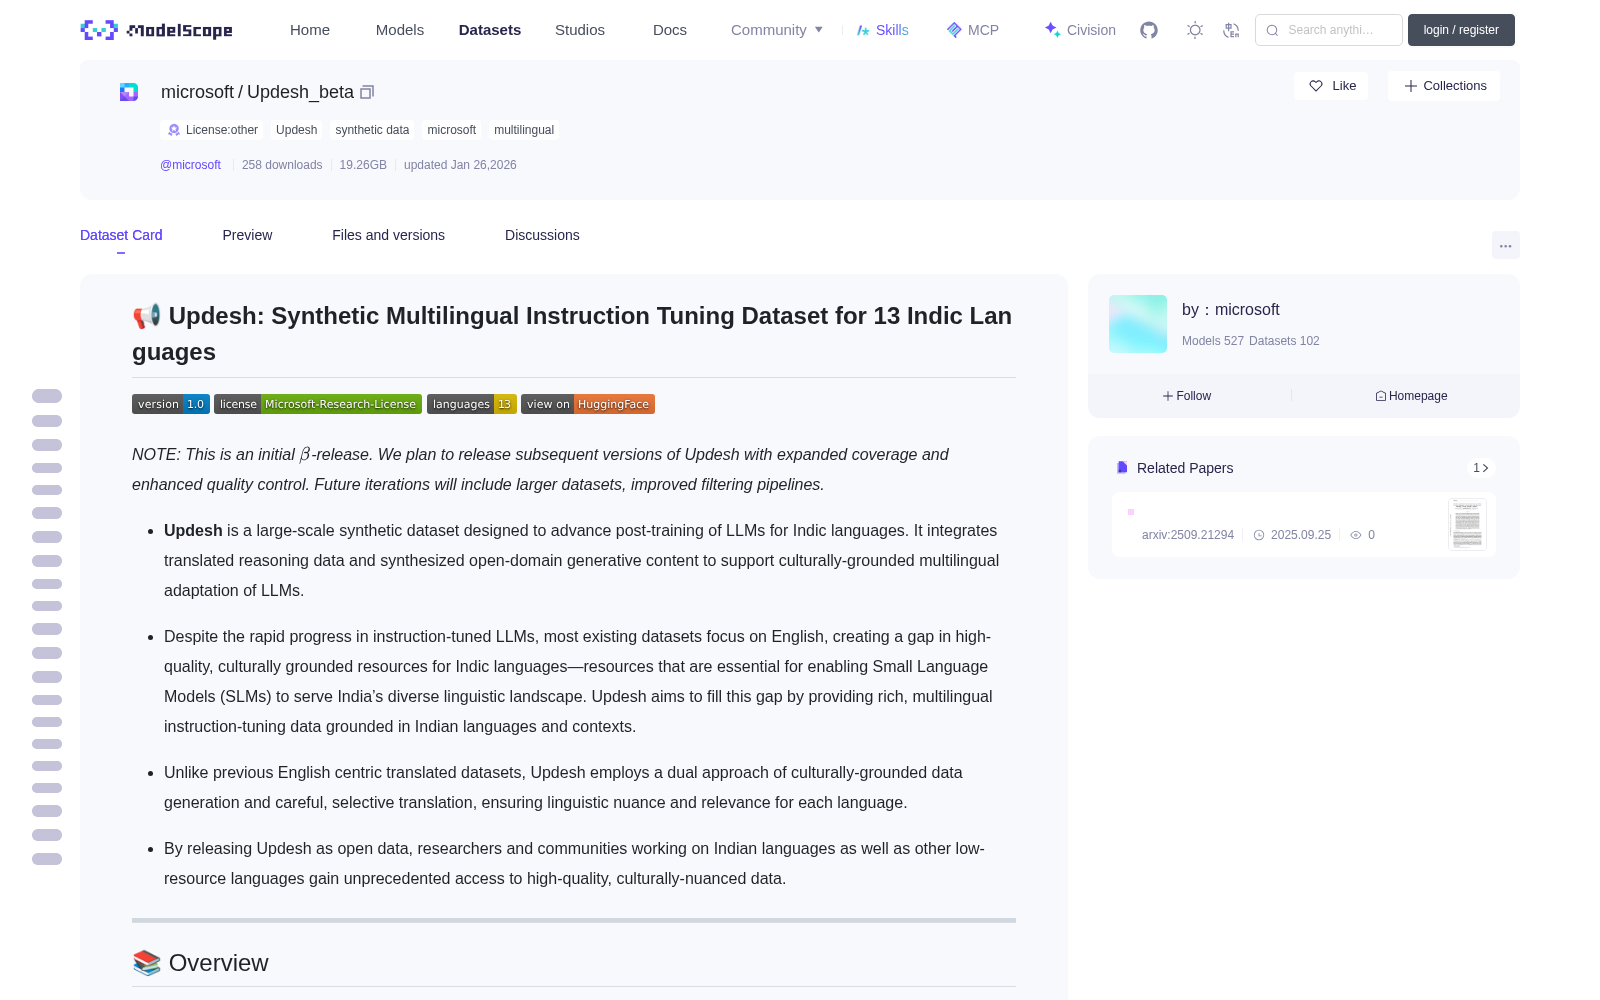Click the eye views icon on the paper
The width and height of the screenshot is (1600, 1000).
click(1356, 535)
